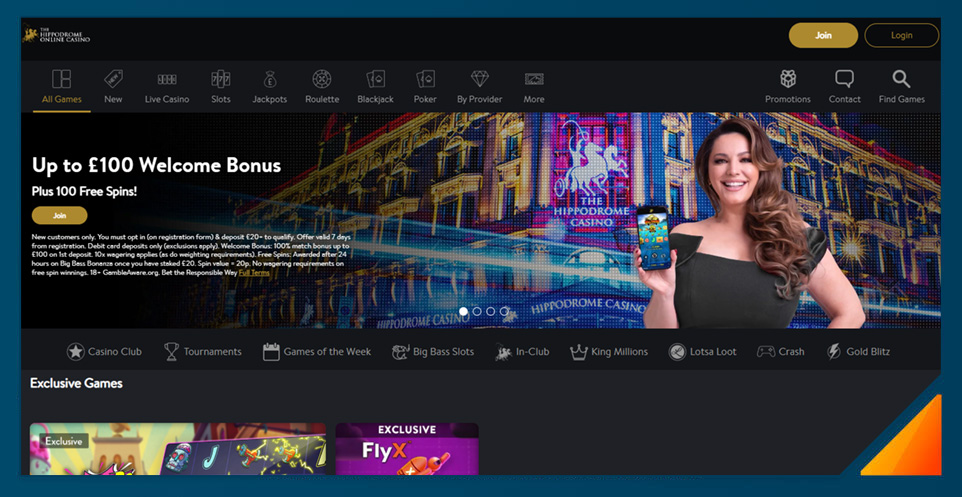Viewport: 962px width, 497px height.
Task: Click the Casino Club star icon
Action: tap(75, 352)
